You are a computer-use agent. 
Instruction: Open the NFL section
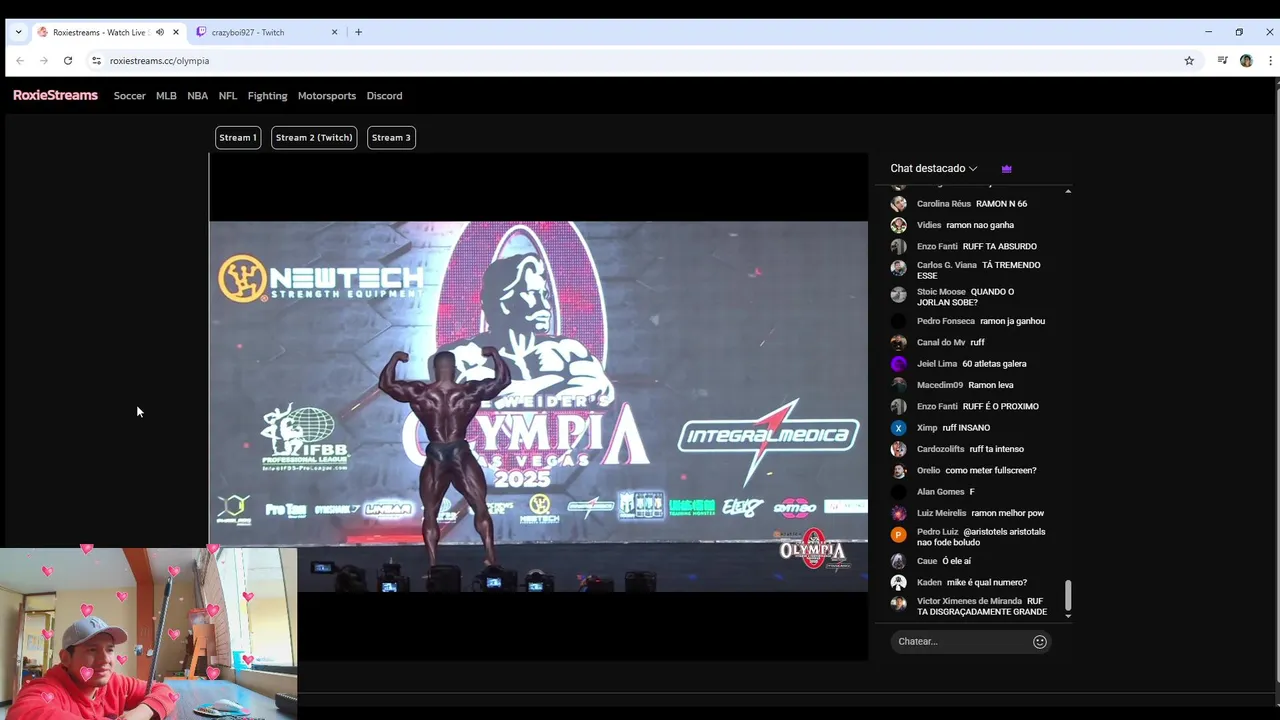[228, 96]
